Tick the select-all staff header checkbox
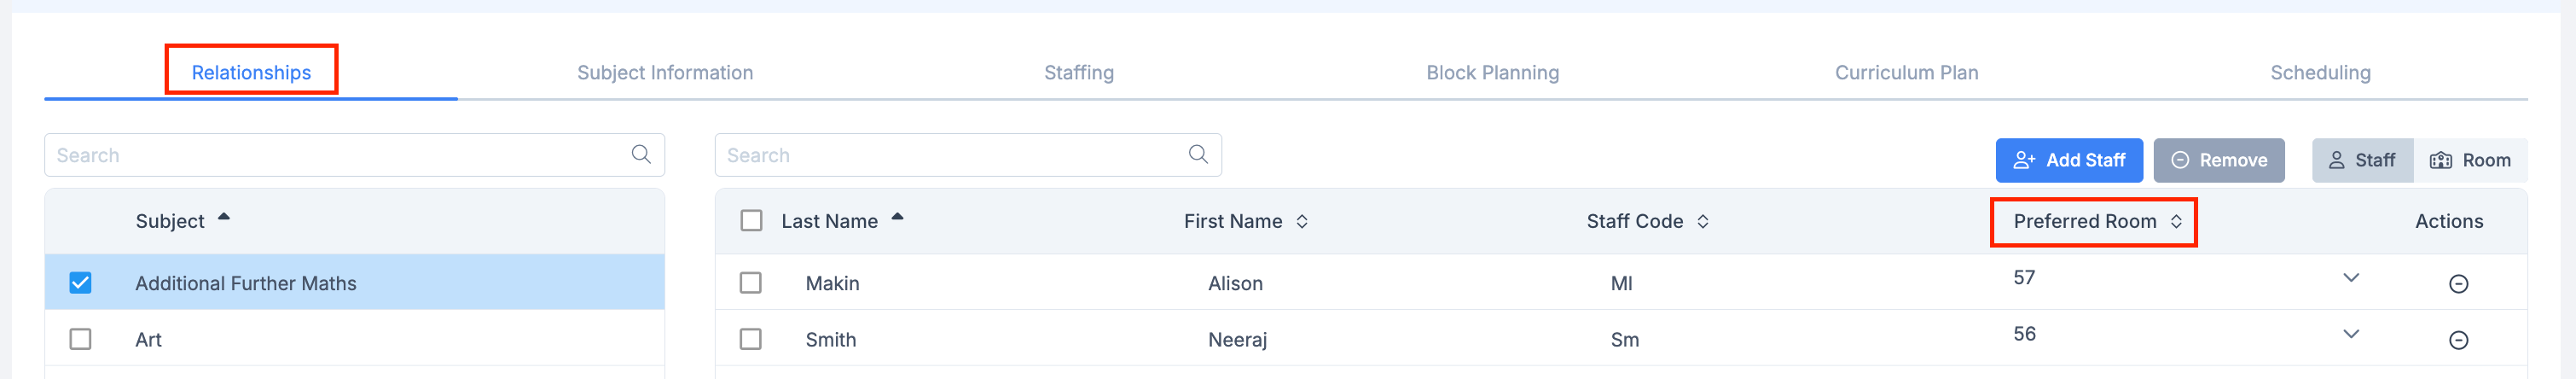Viewport: 2576px width, 379px height. tap(751, 221)
